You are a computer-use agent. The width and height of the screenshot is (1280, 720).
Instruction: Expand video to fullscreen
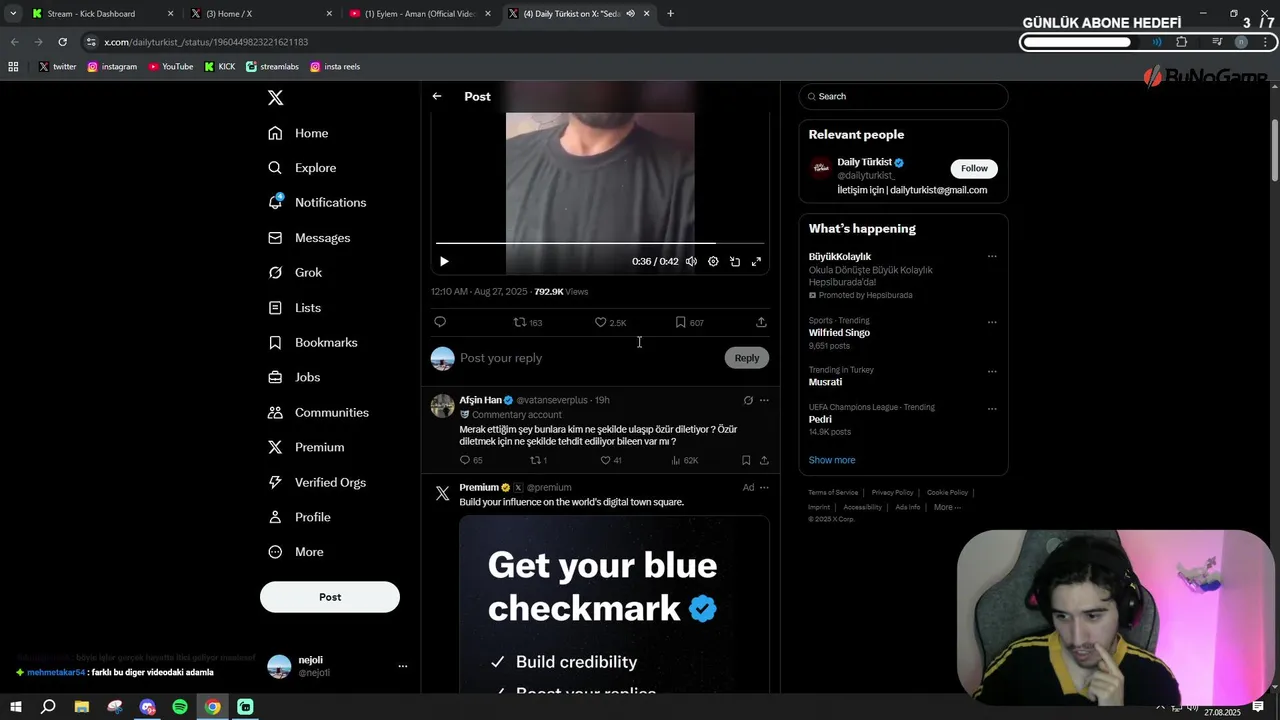[756, 261]
